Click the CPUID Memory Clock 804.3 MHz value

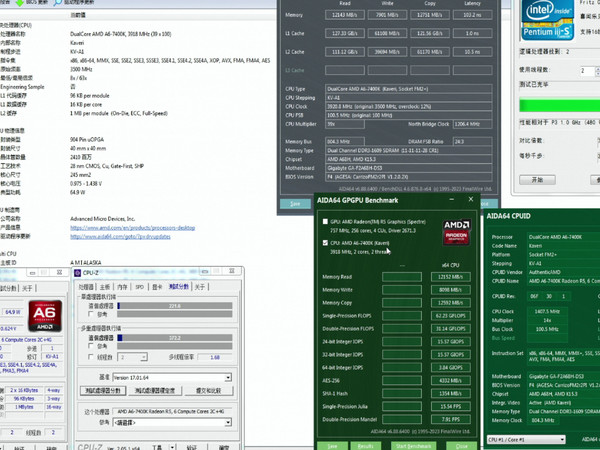[543, 420]
